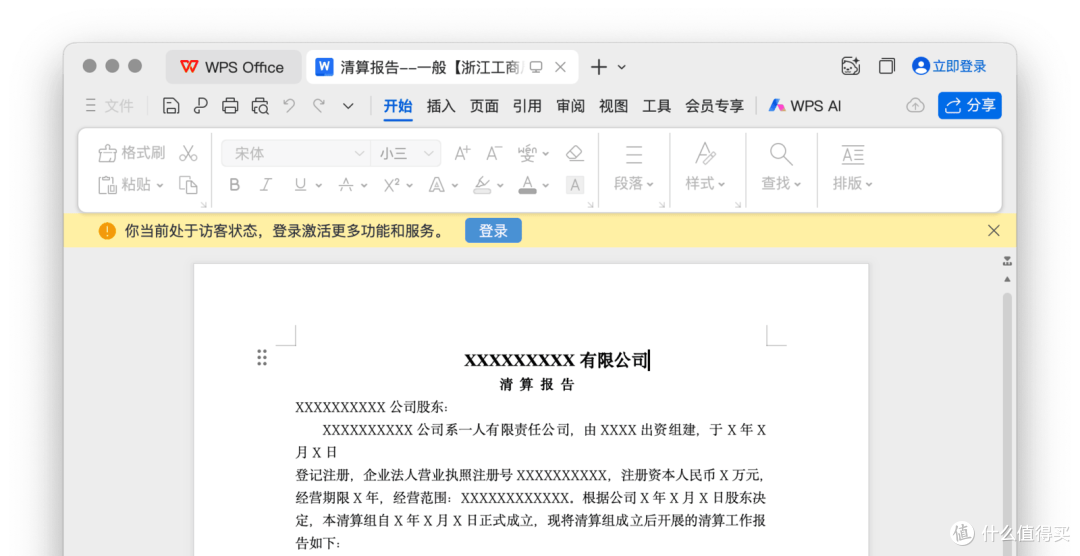Click the Paragraph 段落 icon
Viewport: 1080px width, 556px height.
(634, 154)
